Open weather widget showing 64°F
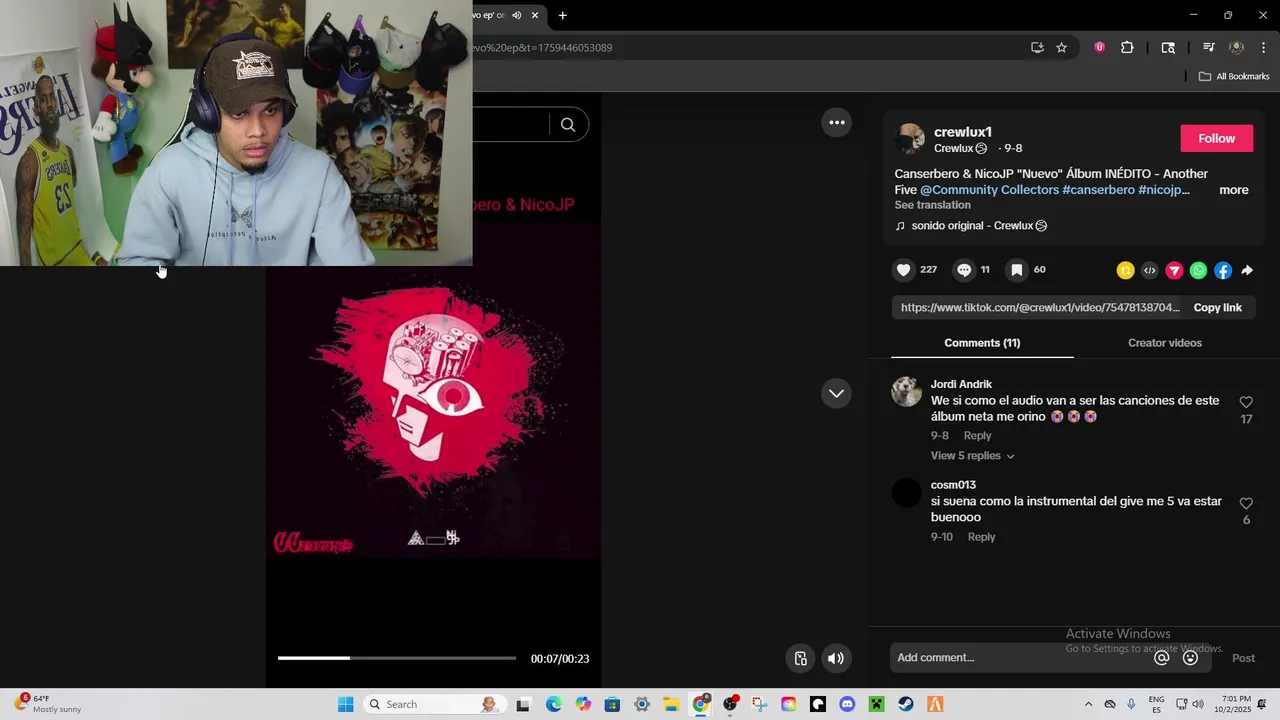This screenshot has height=720, width=1280. coord(48,704)
